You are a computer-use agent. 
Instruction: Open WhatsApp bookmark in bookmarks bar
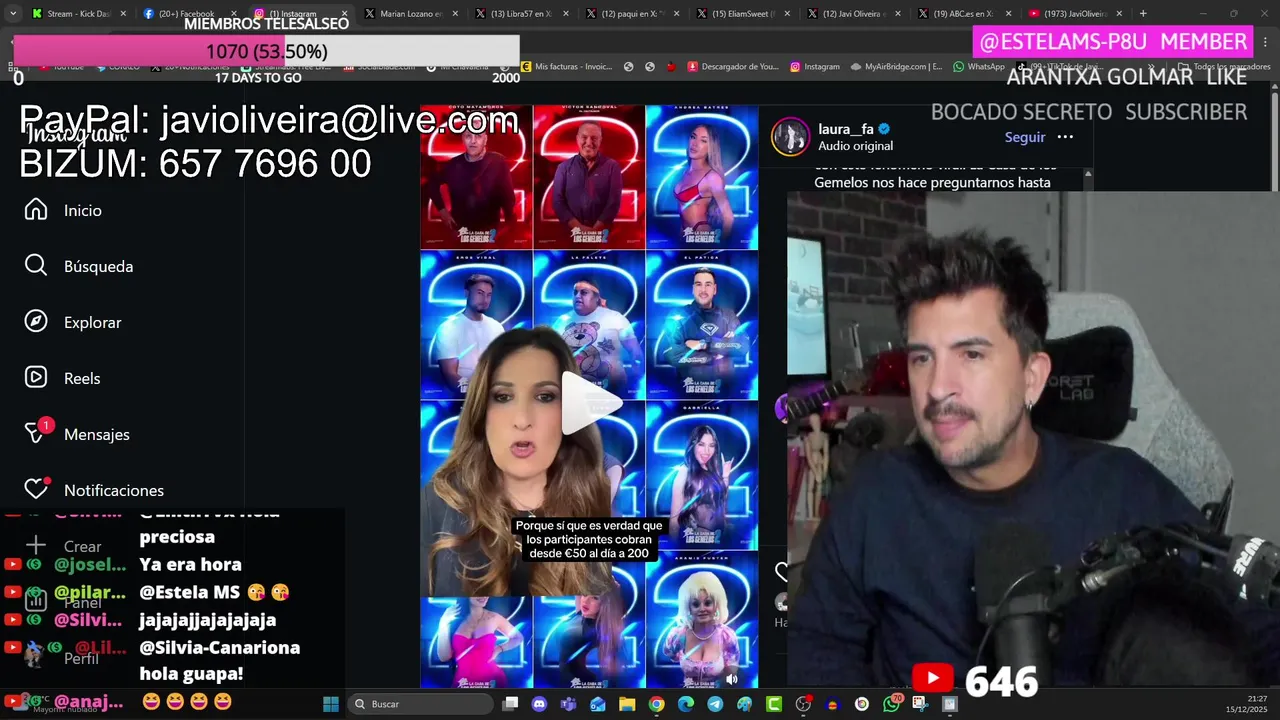pyautogui.click(x=978, y=67)
